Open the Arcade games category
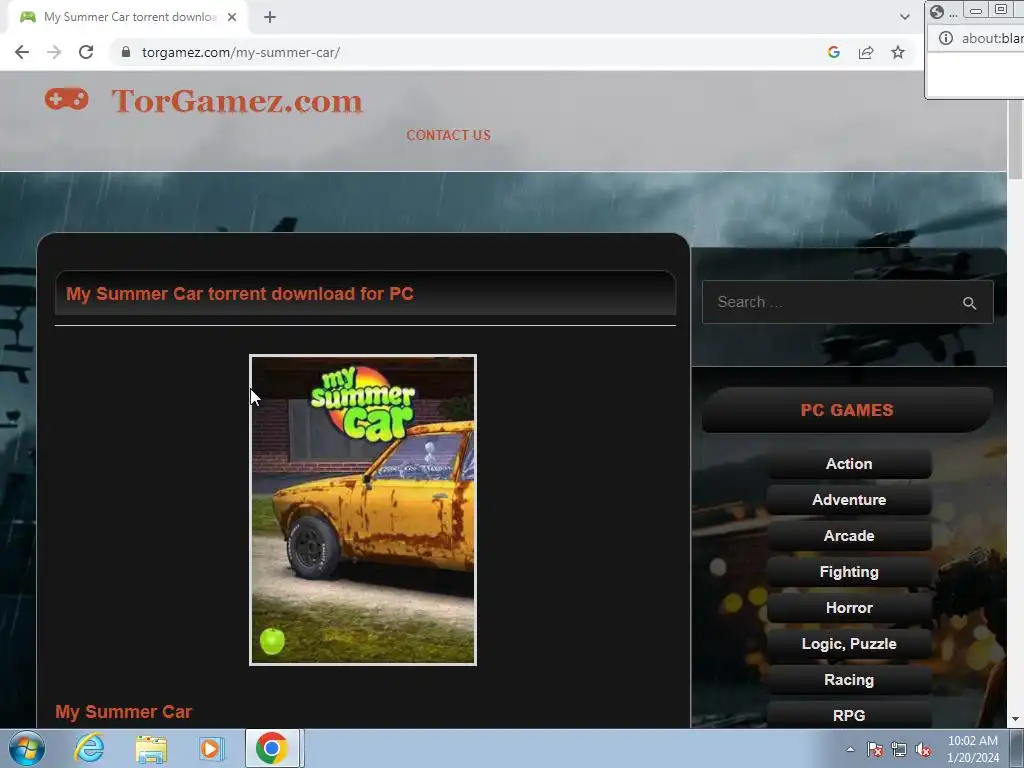The width and height of the screenshot is (1024, 768). pos(849,536)
